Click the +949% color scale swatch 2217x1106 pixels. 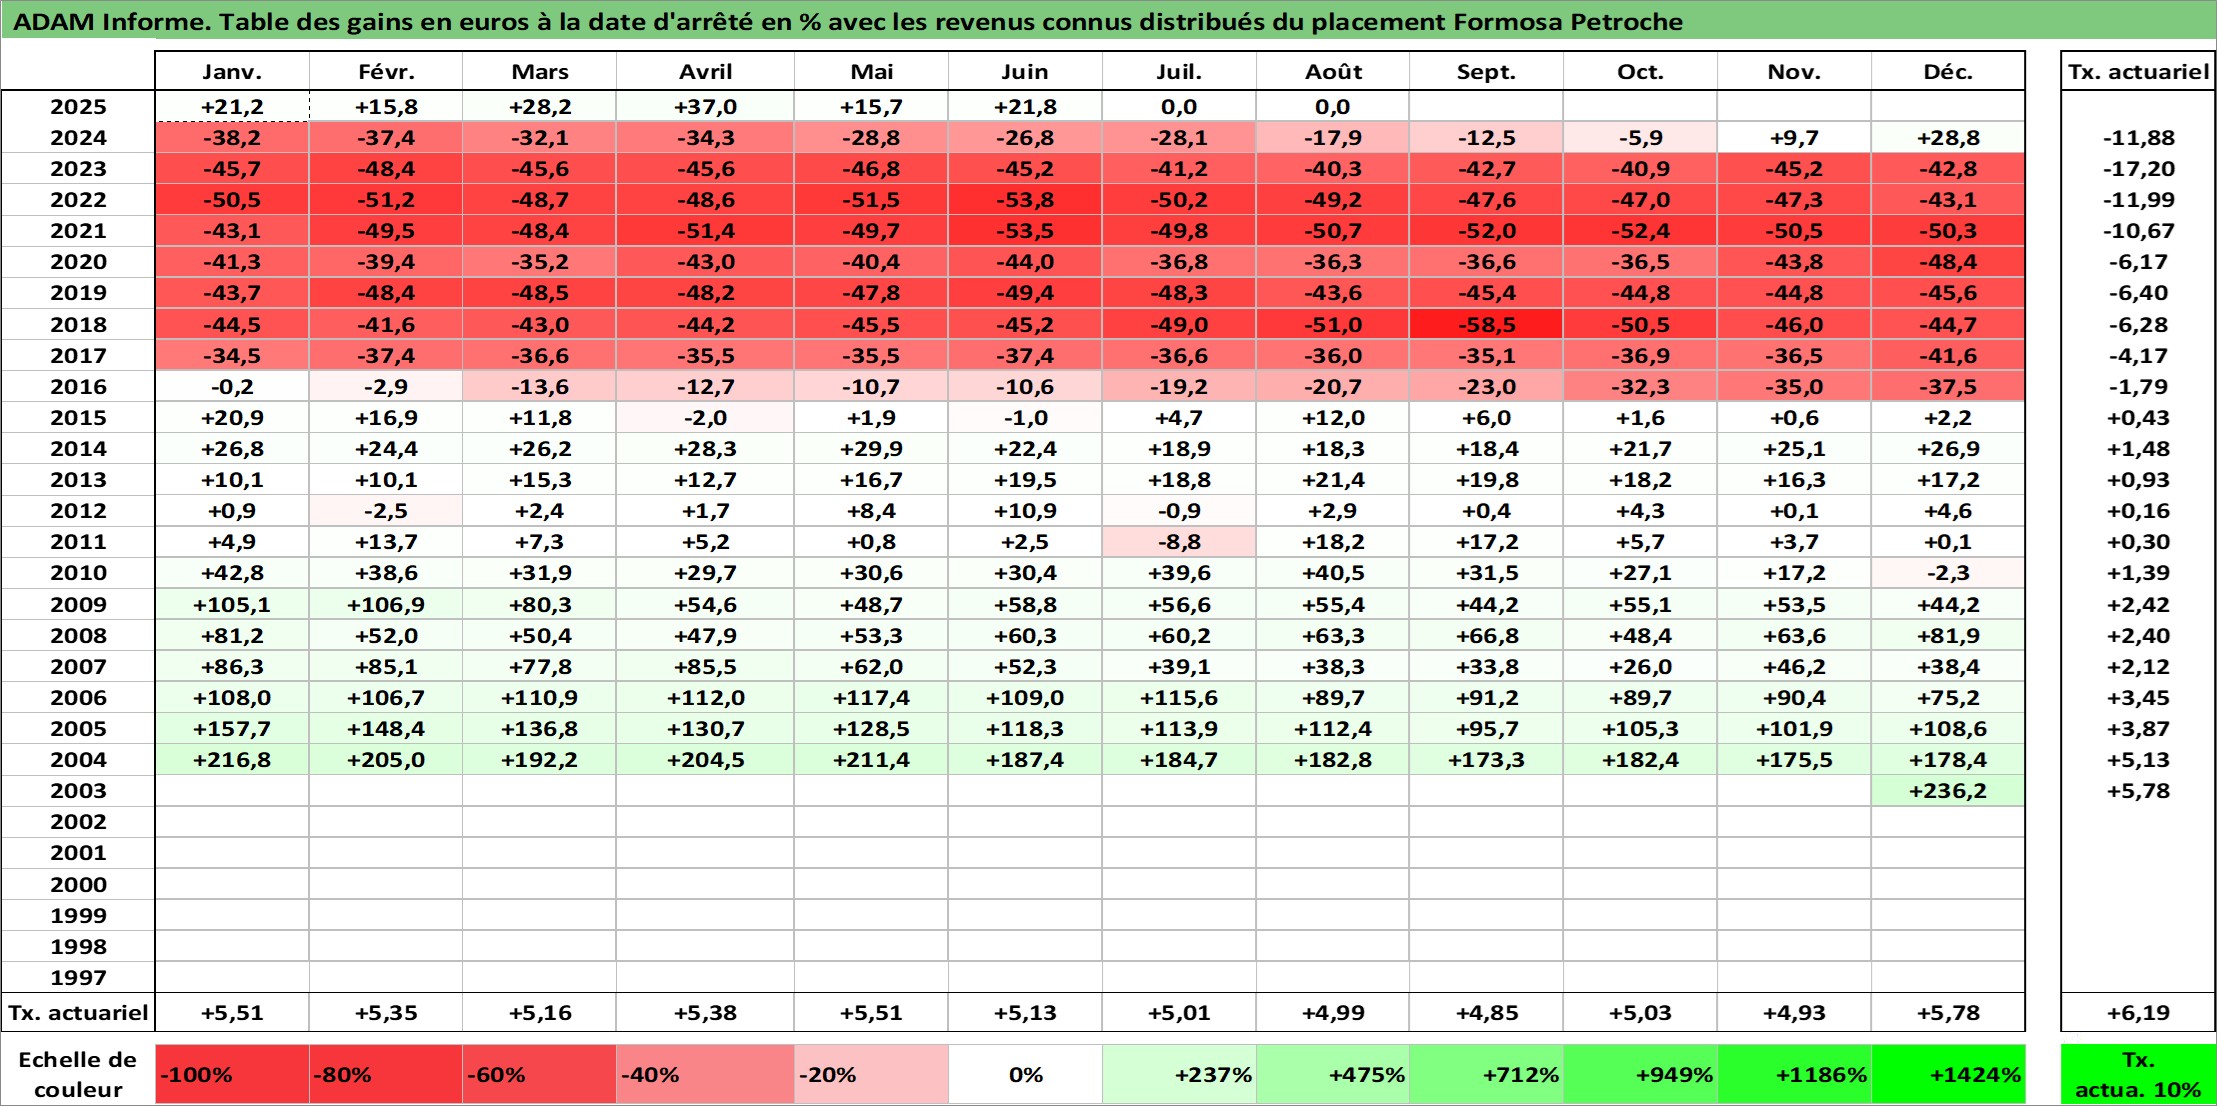1640,1075
